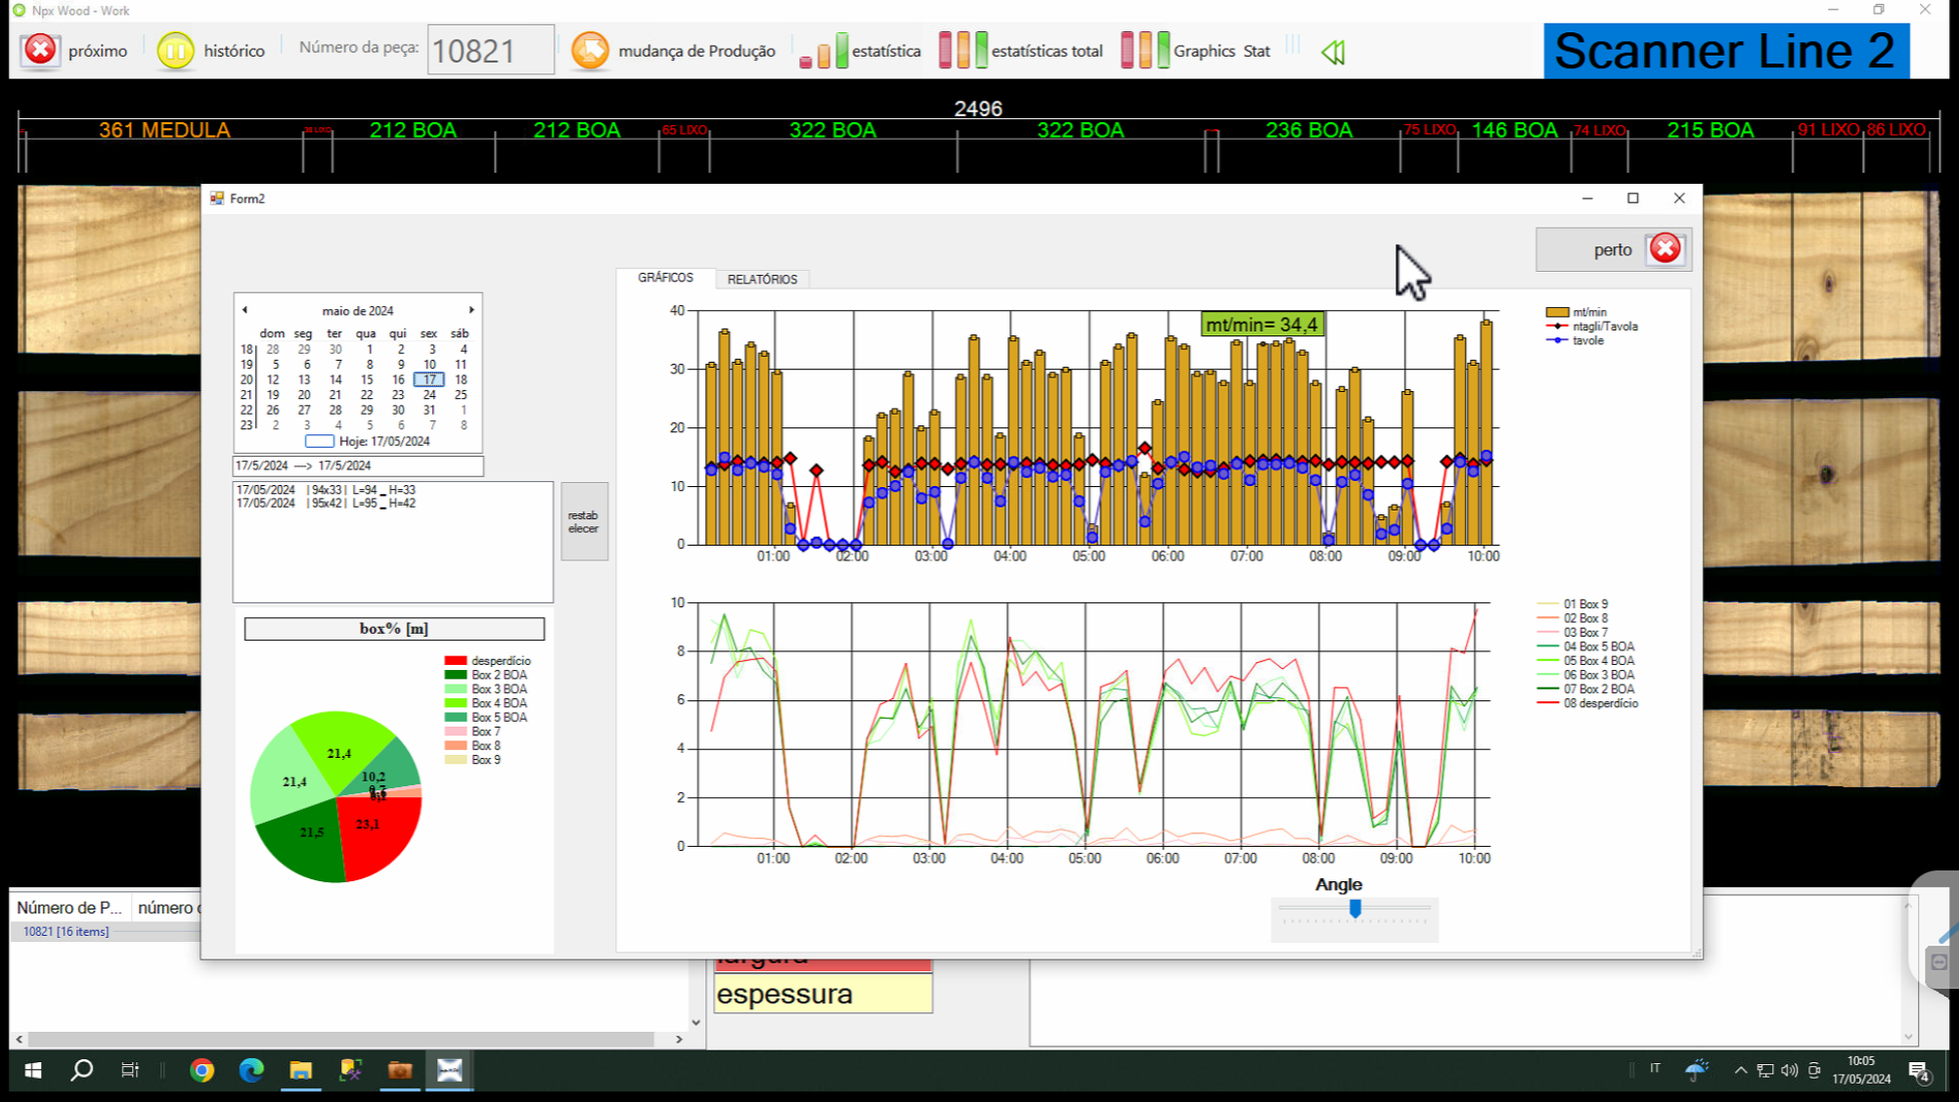The image size is (1959, 1102).
Task: Click the red perto close icon
Action: click(1665, 249)
